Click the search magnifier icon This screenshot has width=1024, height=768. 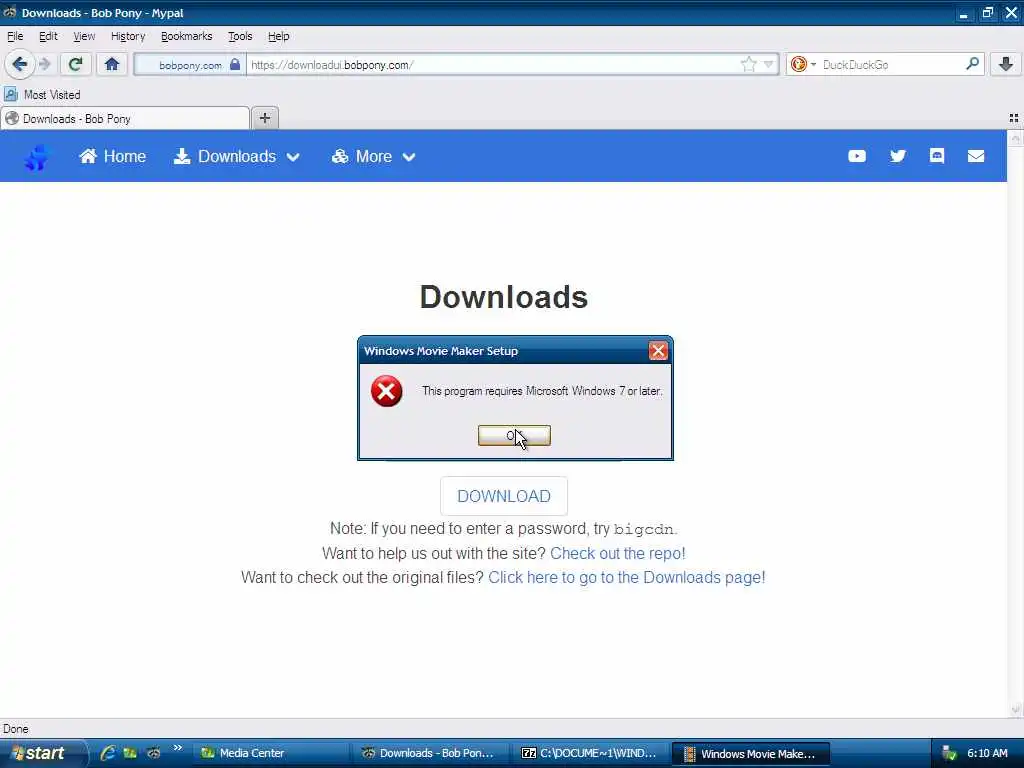972,64
